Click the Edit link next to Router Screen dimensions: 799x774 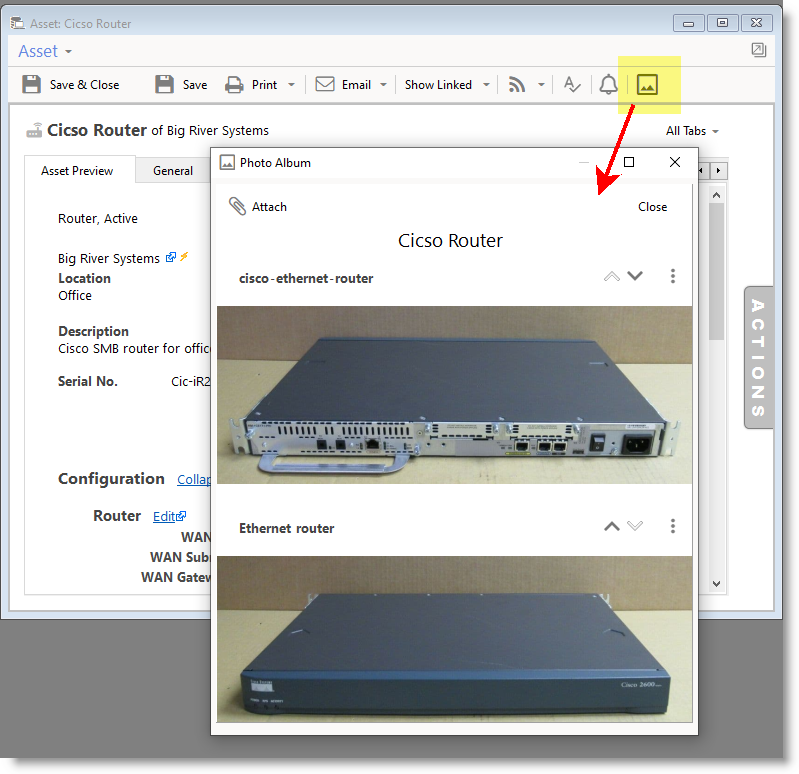(169, 517)
